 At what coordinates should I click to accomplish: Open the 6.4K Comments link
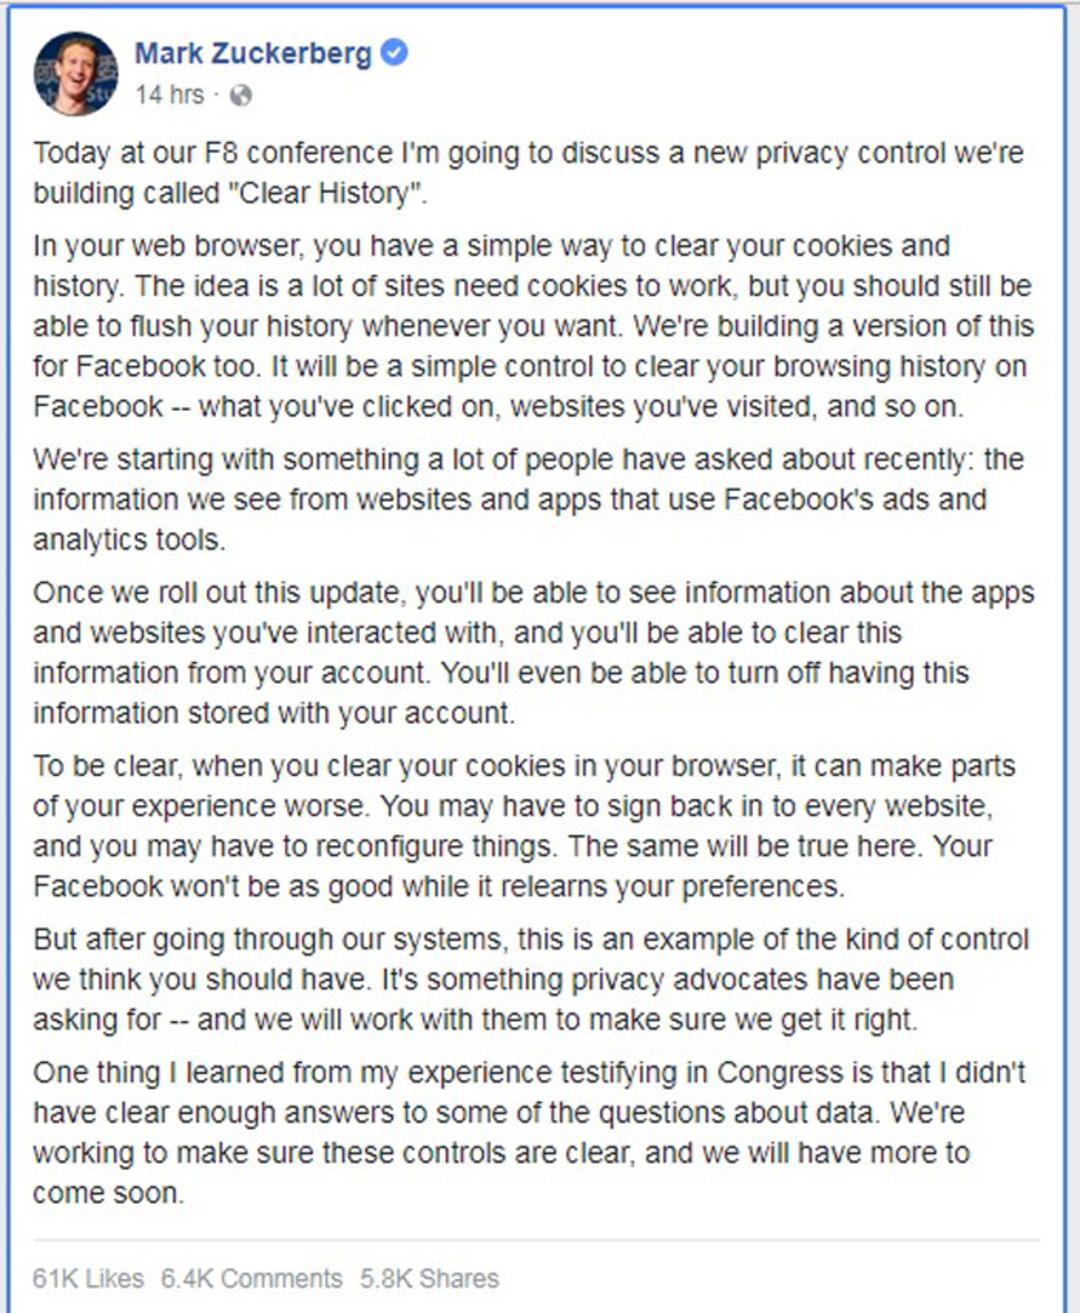pyautogui.click(x=251, y=1278)
